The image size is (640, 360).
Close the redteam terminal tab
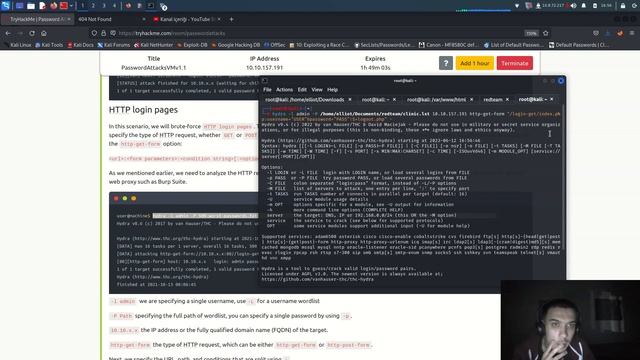click(x=507, y=100)
